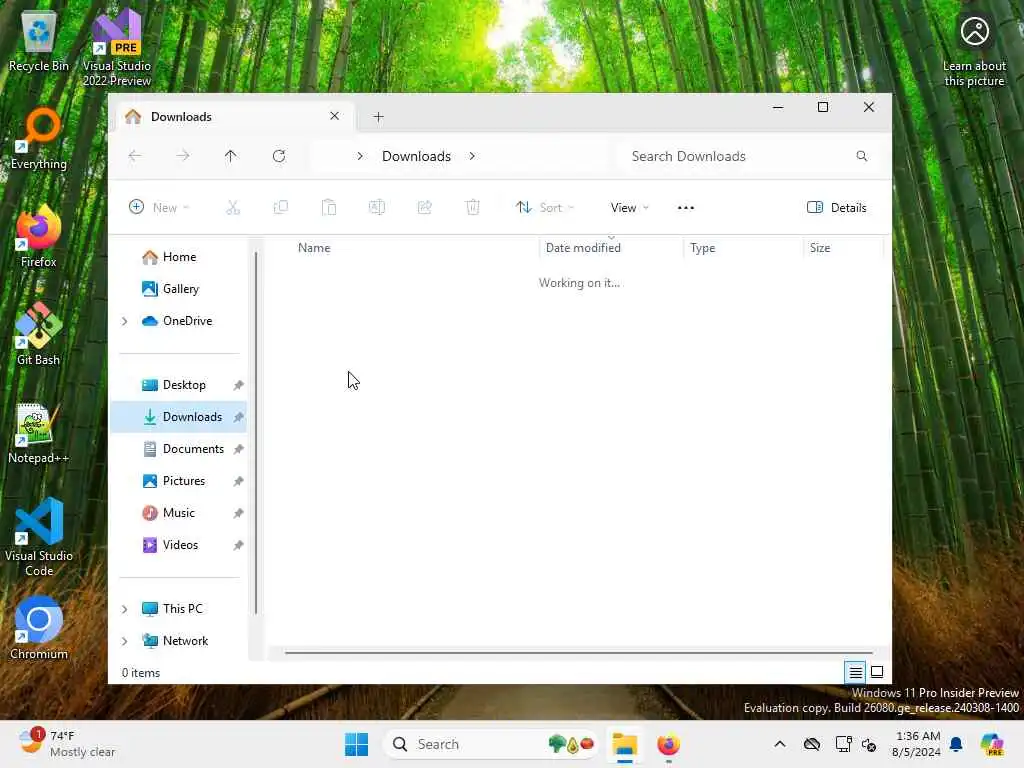Unpin Pictures from Quick access
Viewport: 1024px width, 768px height.
(x=238, y=481)
